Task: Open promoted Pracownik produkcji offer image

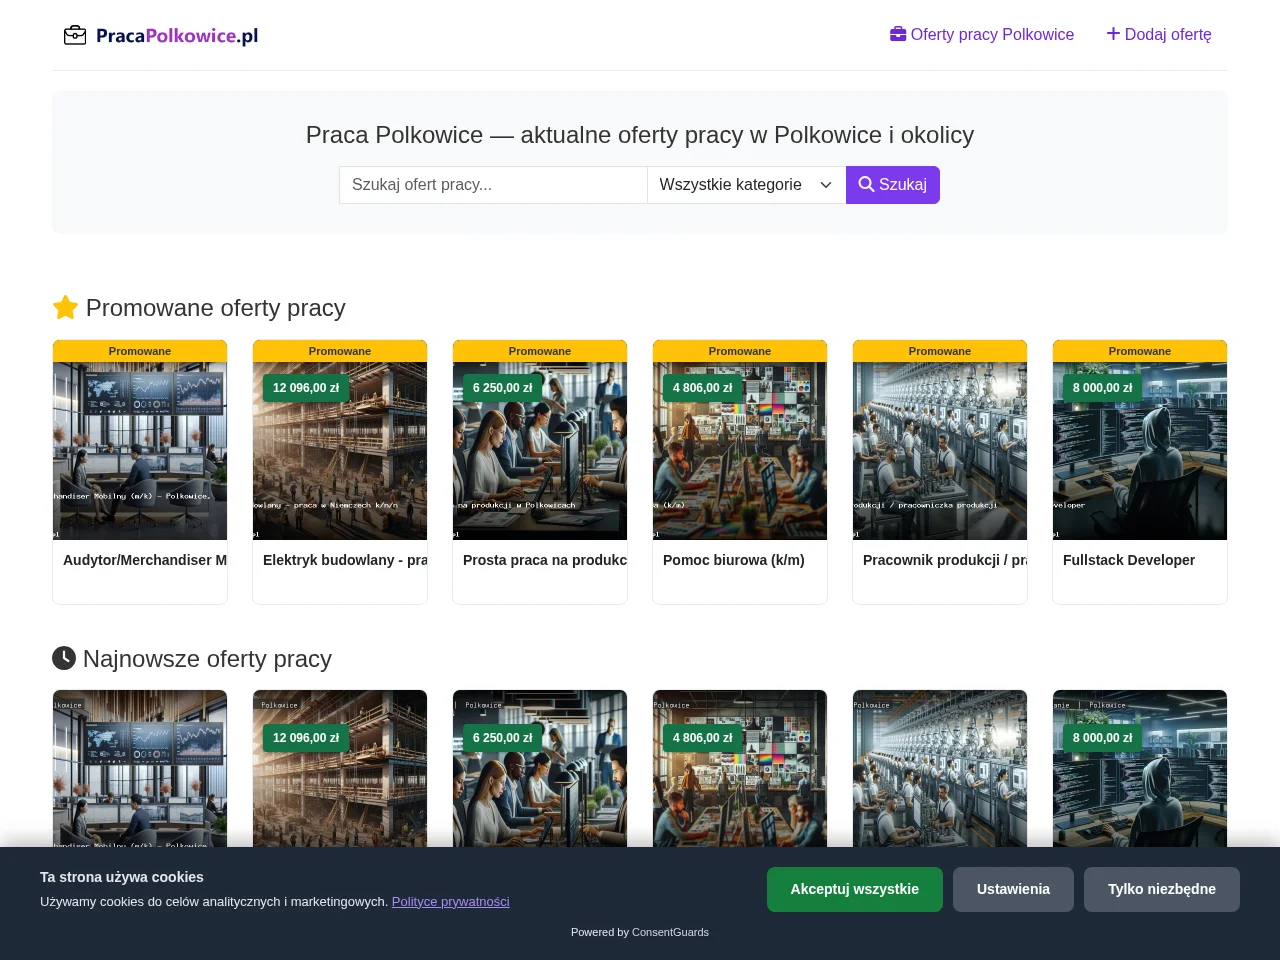Action: point(940,451)
